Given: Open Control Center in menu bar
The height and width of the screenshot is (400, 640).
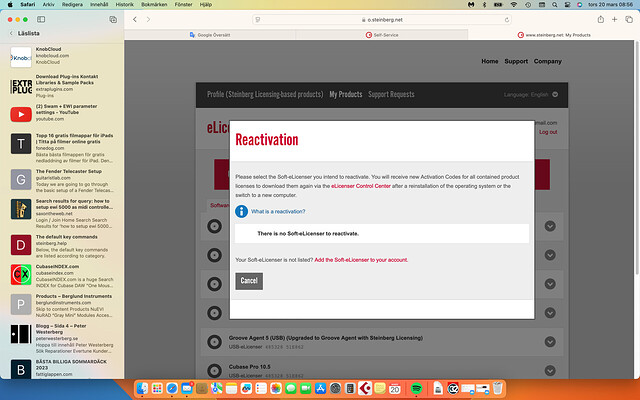Looking at the screenshot, I should tap(567, 4).
